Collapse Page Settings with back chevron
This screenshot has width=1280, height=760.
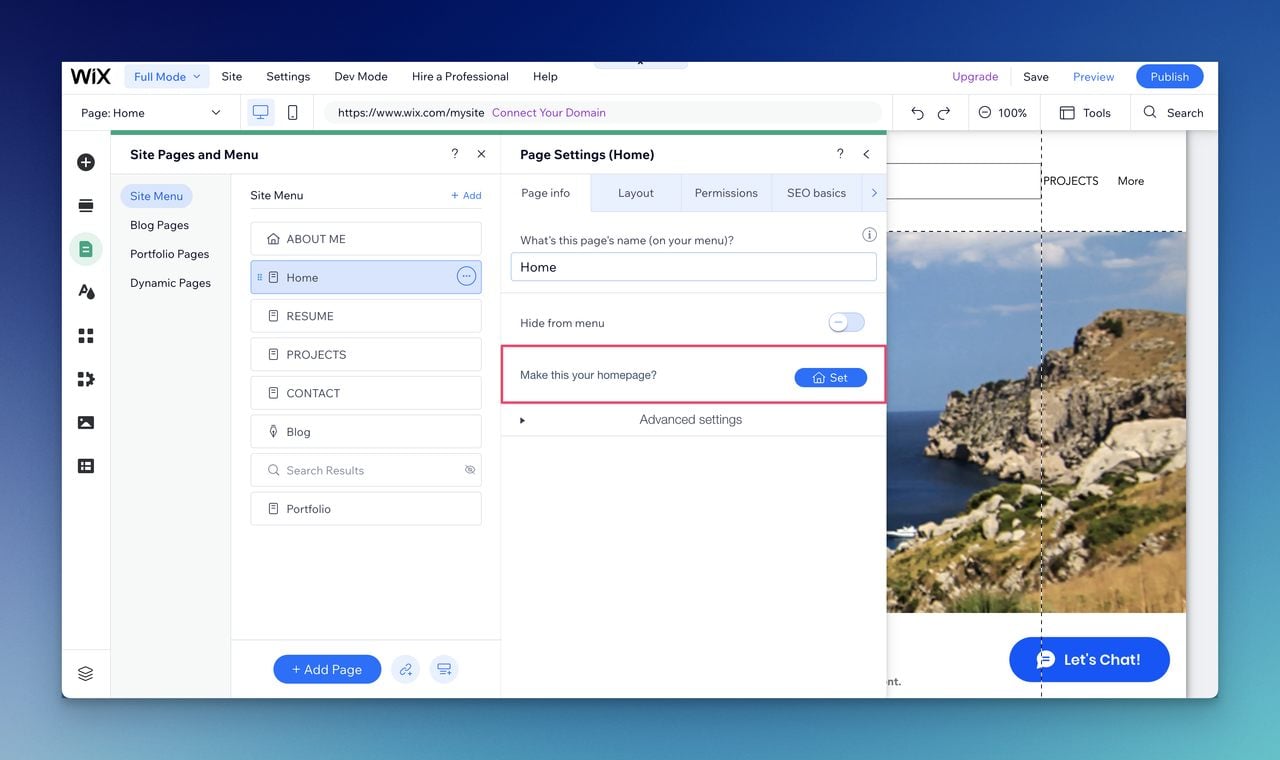coord(866,154)
